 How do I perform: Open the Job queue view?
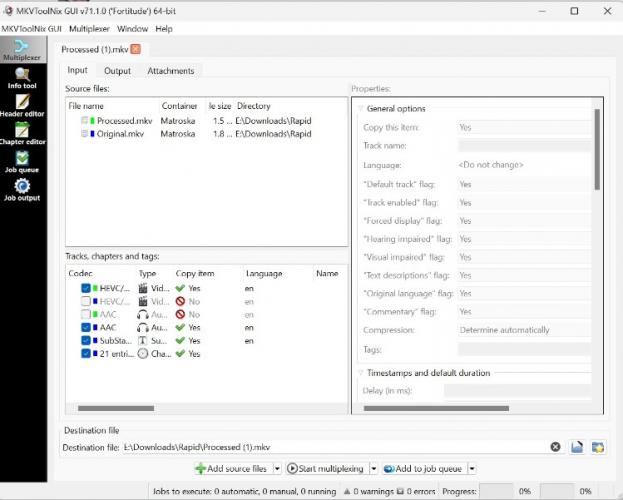tap(21, 162)
